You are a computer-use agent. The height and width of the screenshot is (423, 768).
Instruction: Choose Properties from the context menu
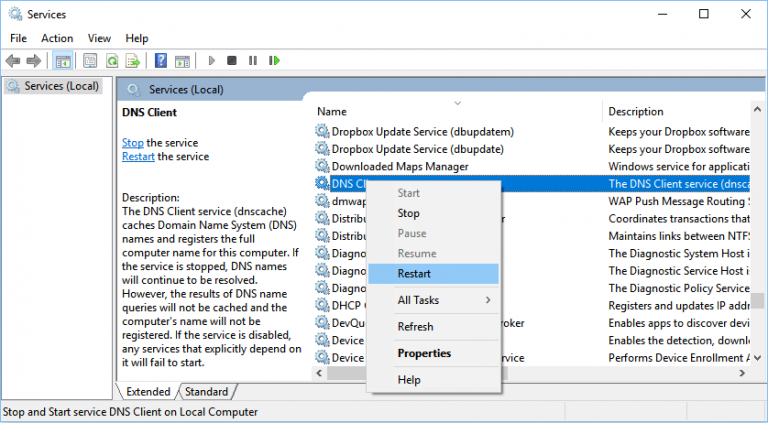[424, 353]
